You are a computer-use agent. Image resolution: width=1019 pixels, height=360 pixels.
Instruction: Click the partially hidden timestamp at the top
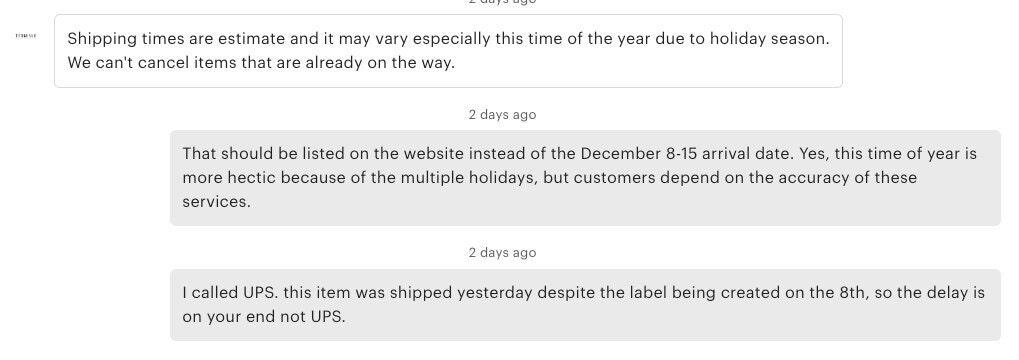click(502, 2)
